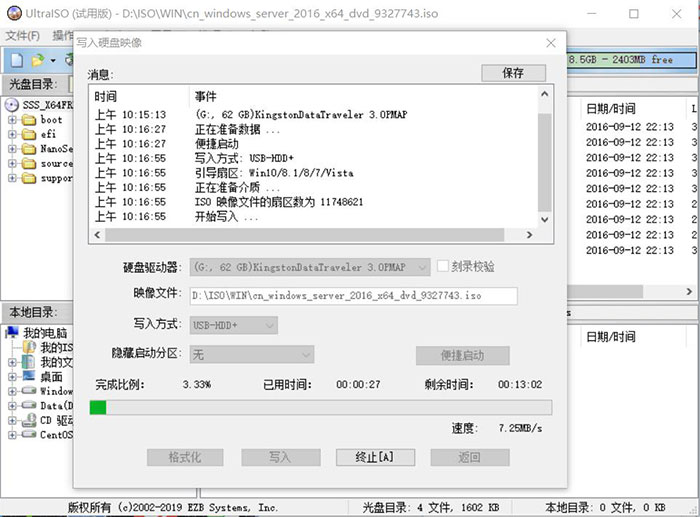The width and height of the screenshot is (700, 517).
Task: Click the support folder icon
Action: 29,178
